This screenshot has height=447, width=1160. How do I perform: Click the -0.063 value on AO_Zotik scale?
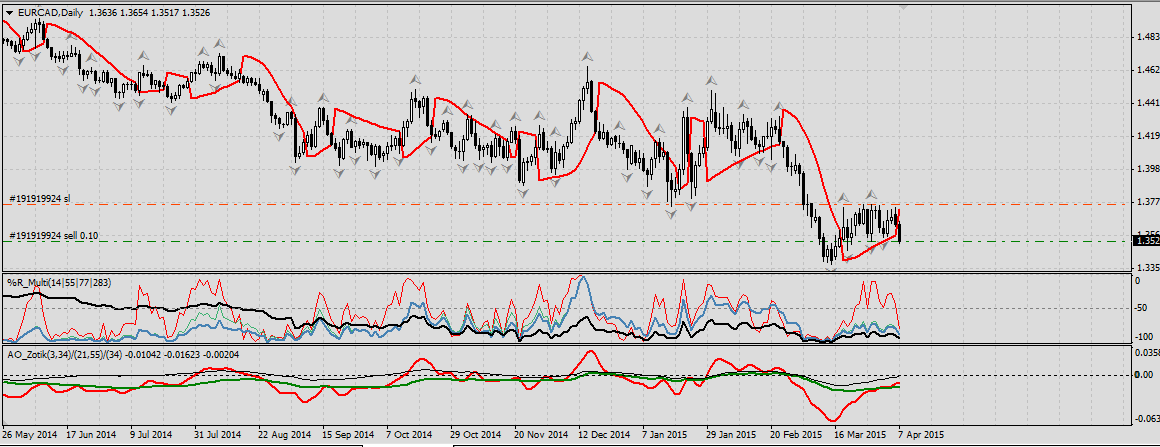[x=1146, y=420]
